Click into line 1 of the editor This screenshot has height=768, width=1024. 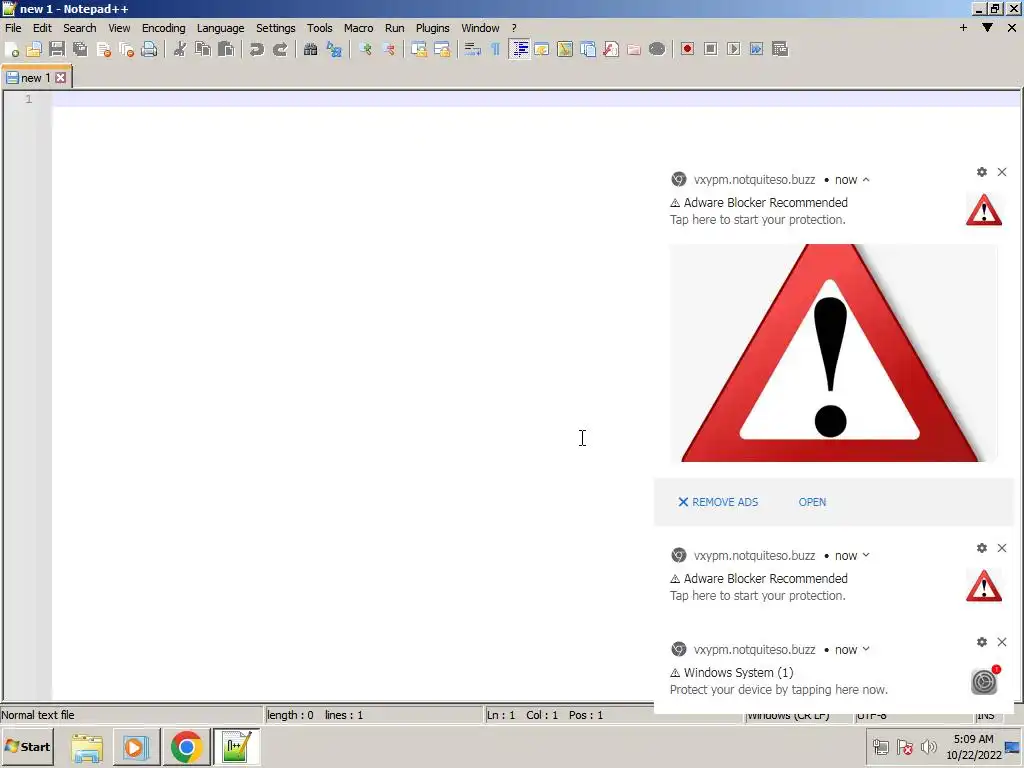pos(536,99)
